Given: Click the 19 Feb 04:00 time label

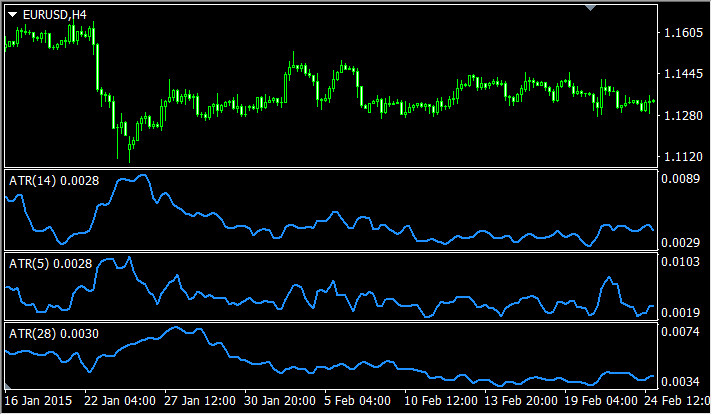Looking at the screenshot, I should 601,401.
